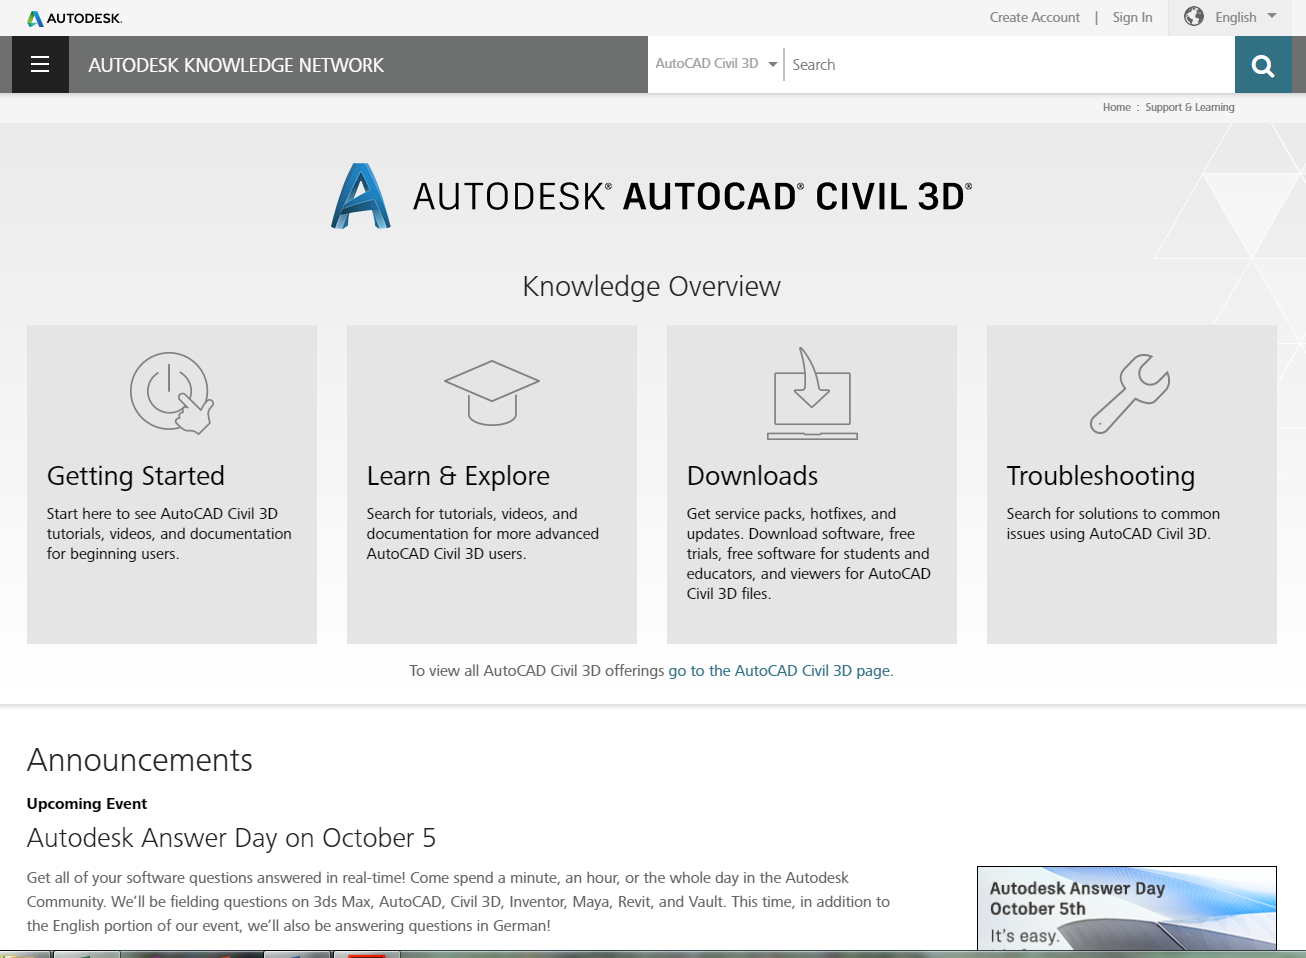The image size is (1306, 958).
Task: Click 'Autodesk Answer Day on October 5' title
Action: tap(231, 838)
